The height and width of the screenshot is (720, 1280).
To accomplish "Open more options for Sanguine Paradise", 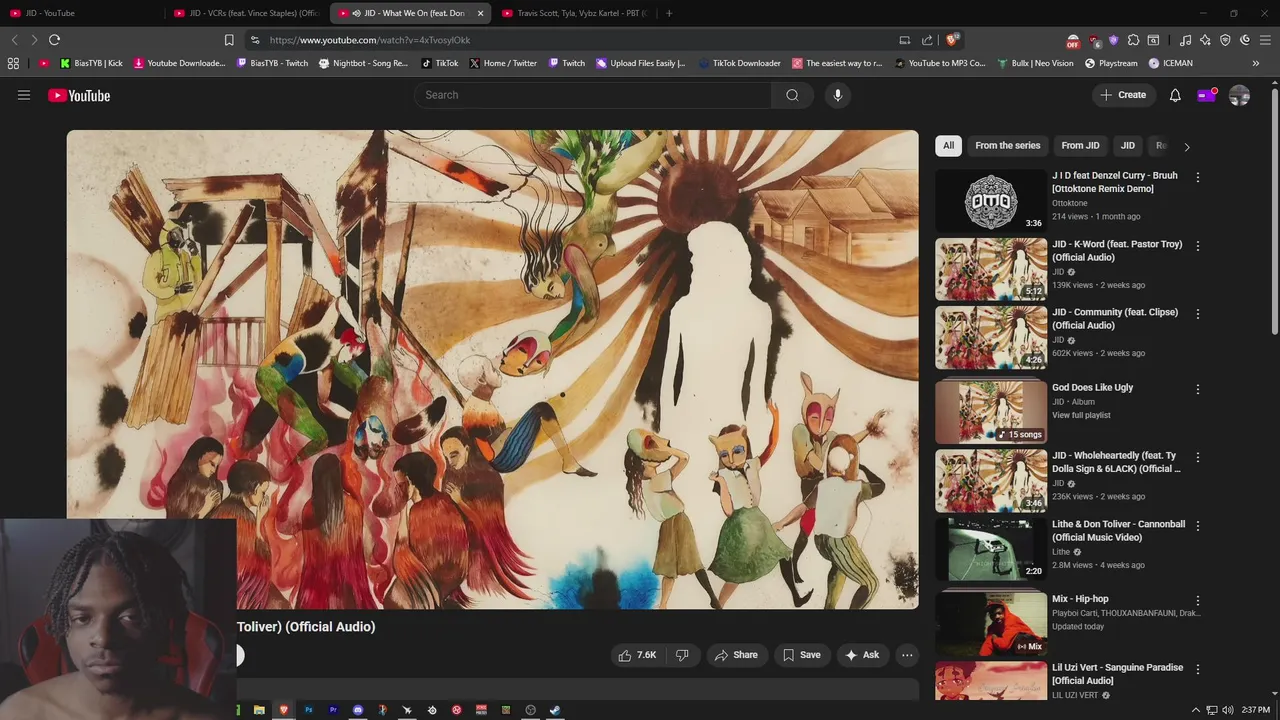I will (1197, 669).
